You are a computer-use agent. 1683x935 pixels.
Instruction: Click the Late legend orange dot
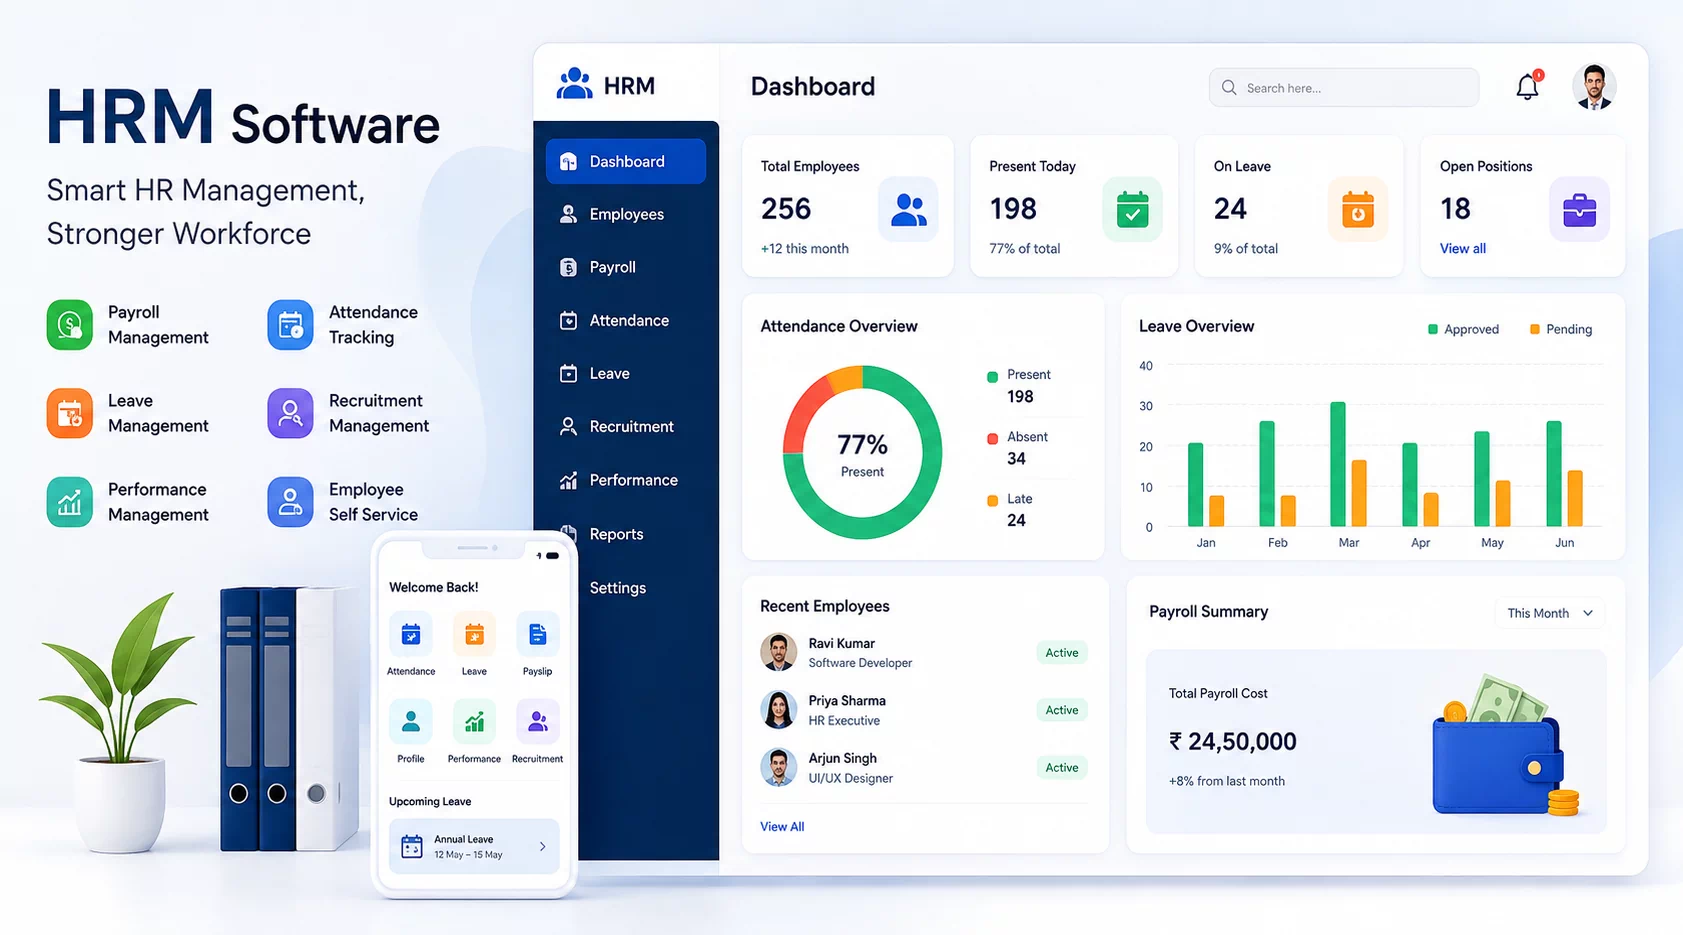[x=992, y=500]
